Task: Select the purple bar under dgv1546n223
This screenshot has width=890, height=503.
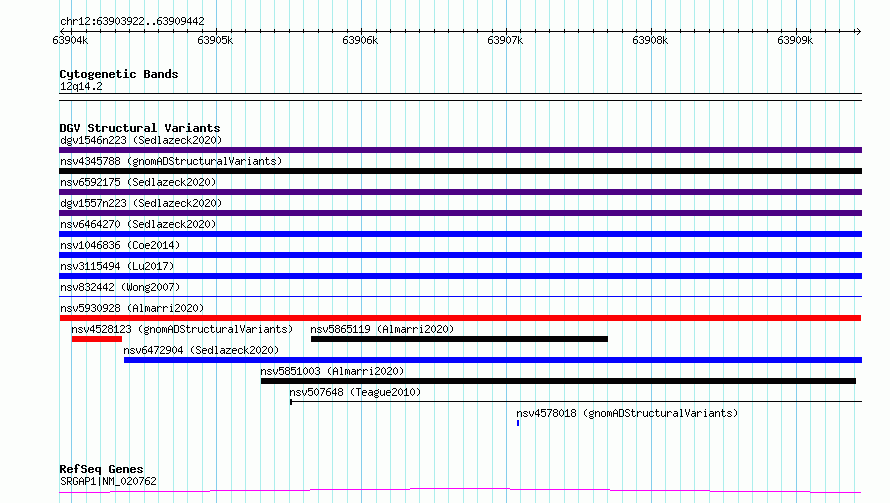Action: (460, 150)
